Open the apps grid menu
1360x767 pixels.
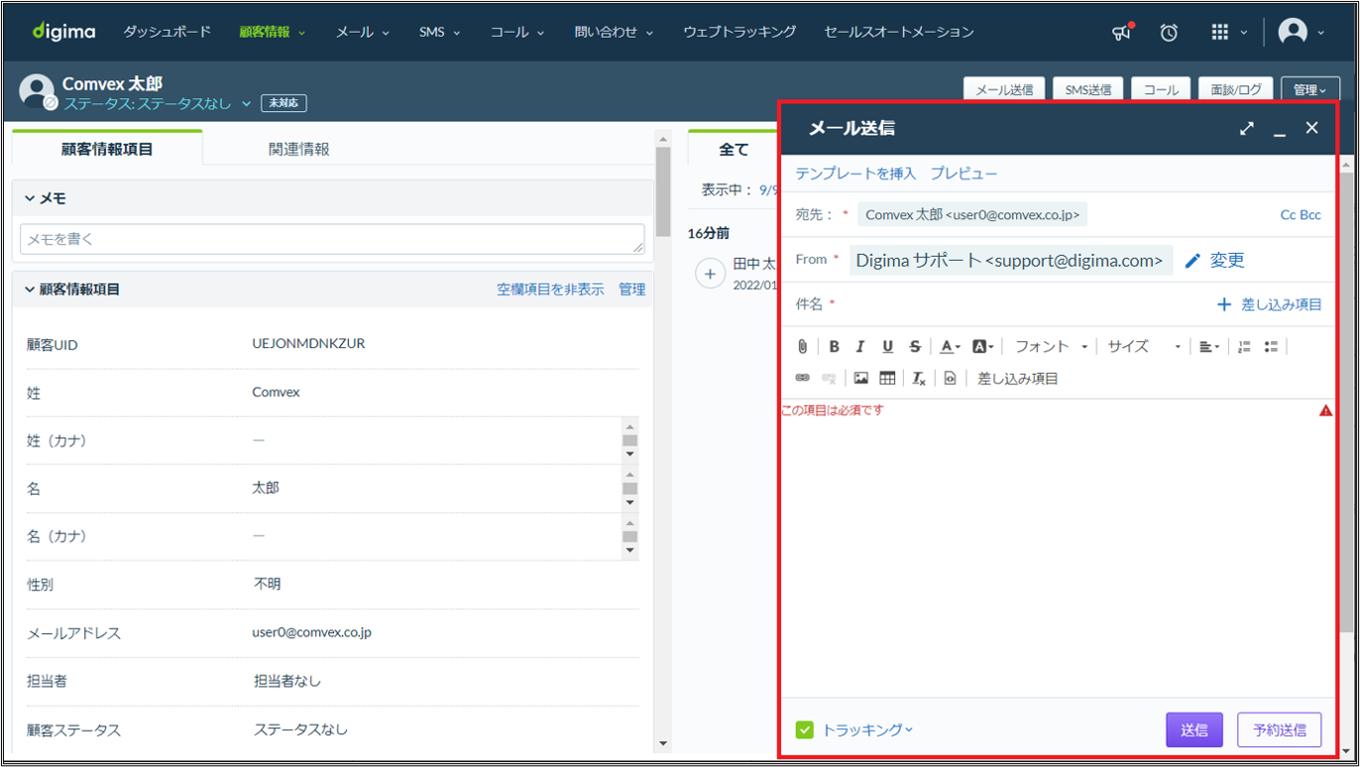pos(1219,32)
